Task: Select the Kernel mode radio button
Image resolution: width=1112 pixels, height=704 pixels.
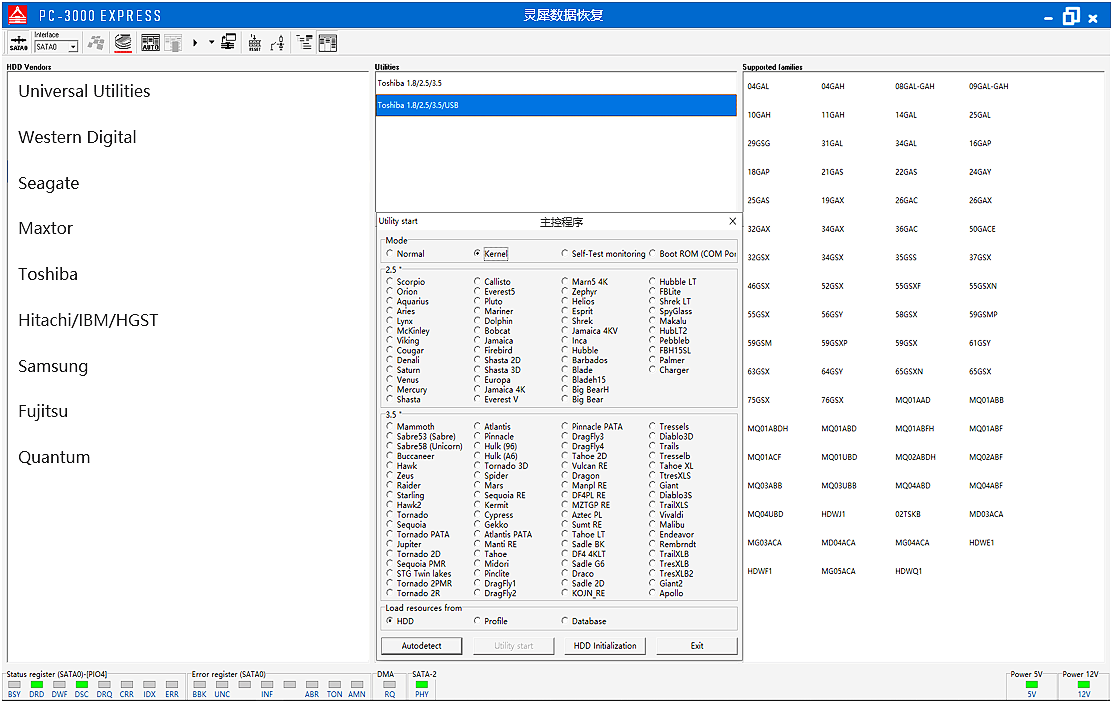Action: pyautogui.click(x=477, y=253)
